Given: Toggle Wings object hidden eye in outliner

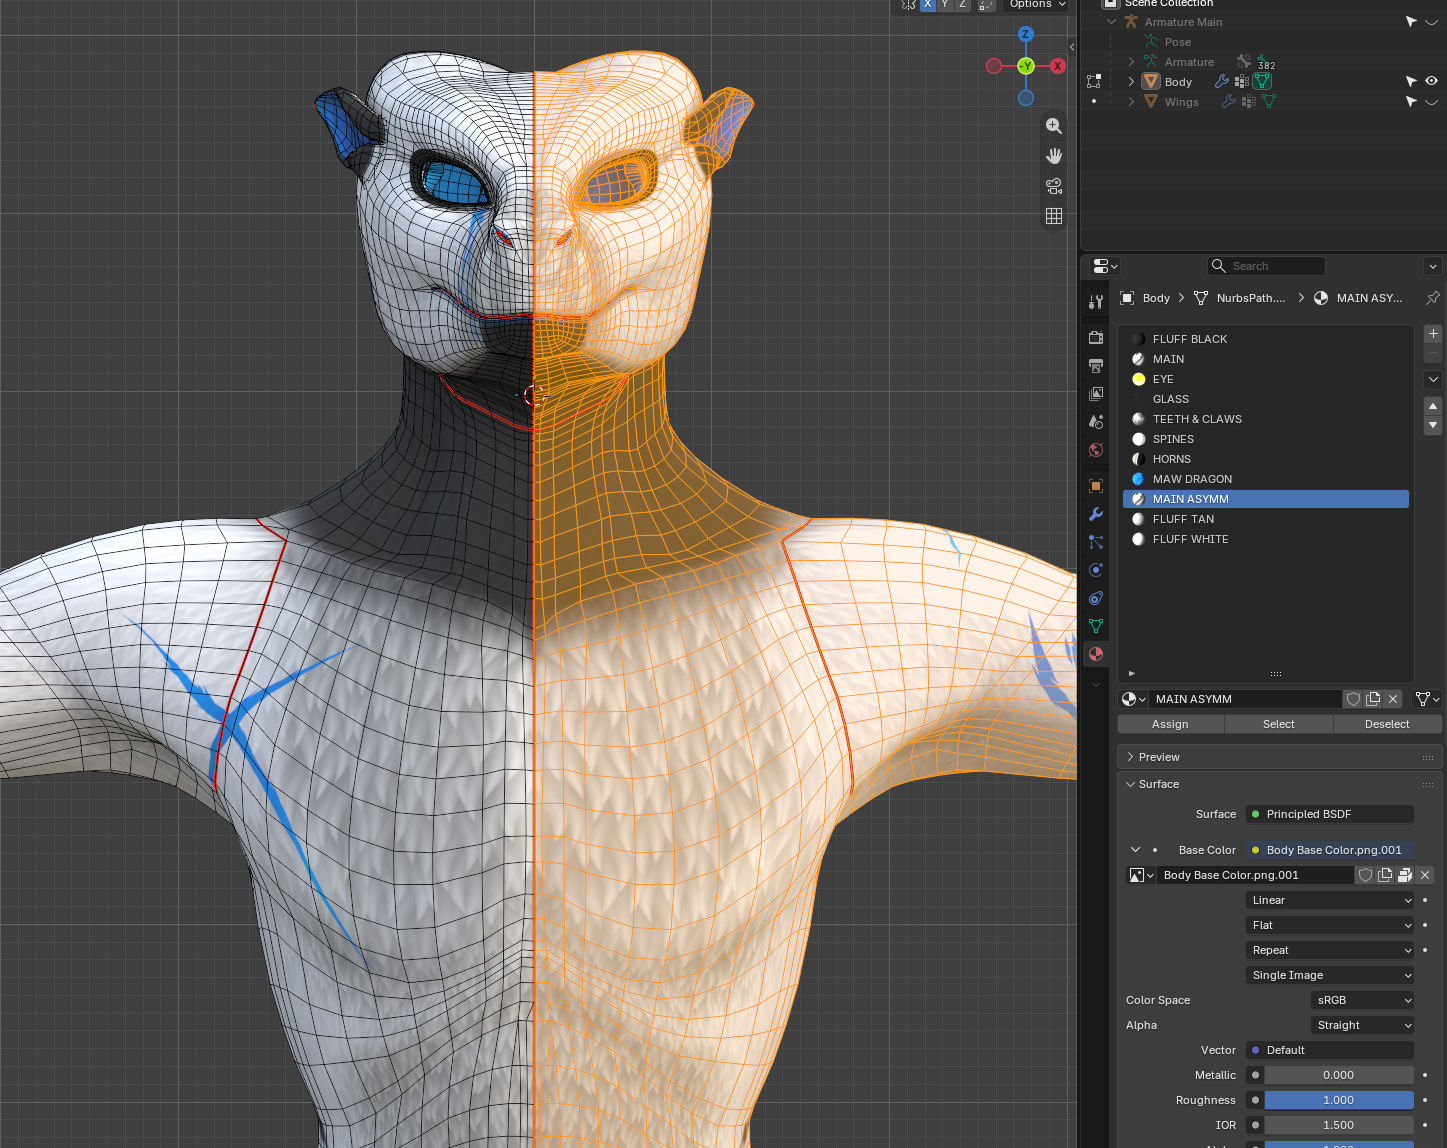Looking at the screenshot, I should (1431, 102).
